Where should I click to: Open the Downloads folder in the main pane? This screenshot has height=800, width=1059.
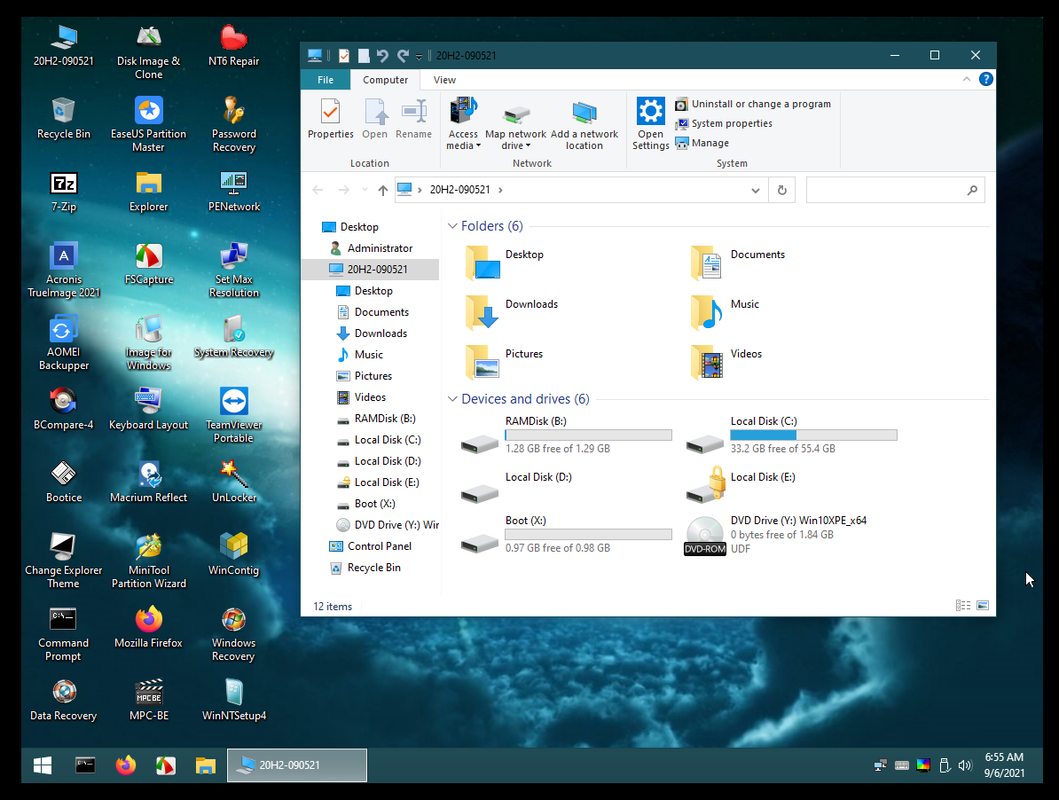(513, 311)
